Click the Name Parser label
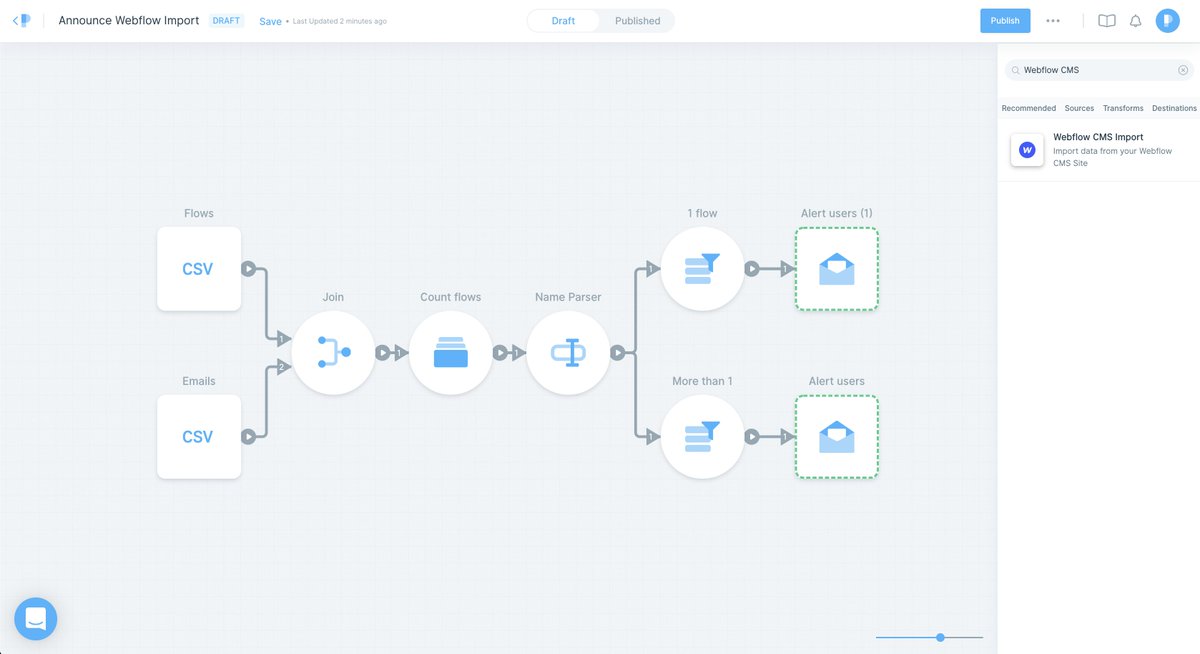Screen dimensions: 1200x654 (568, 297)
